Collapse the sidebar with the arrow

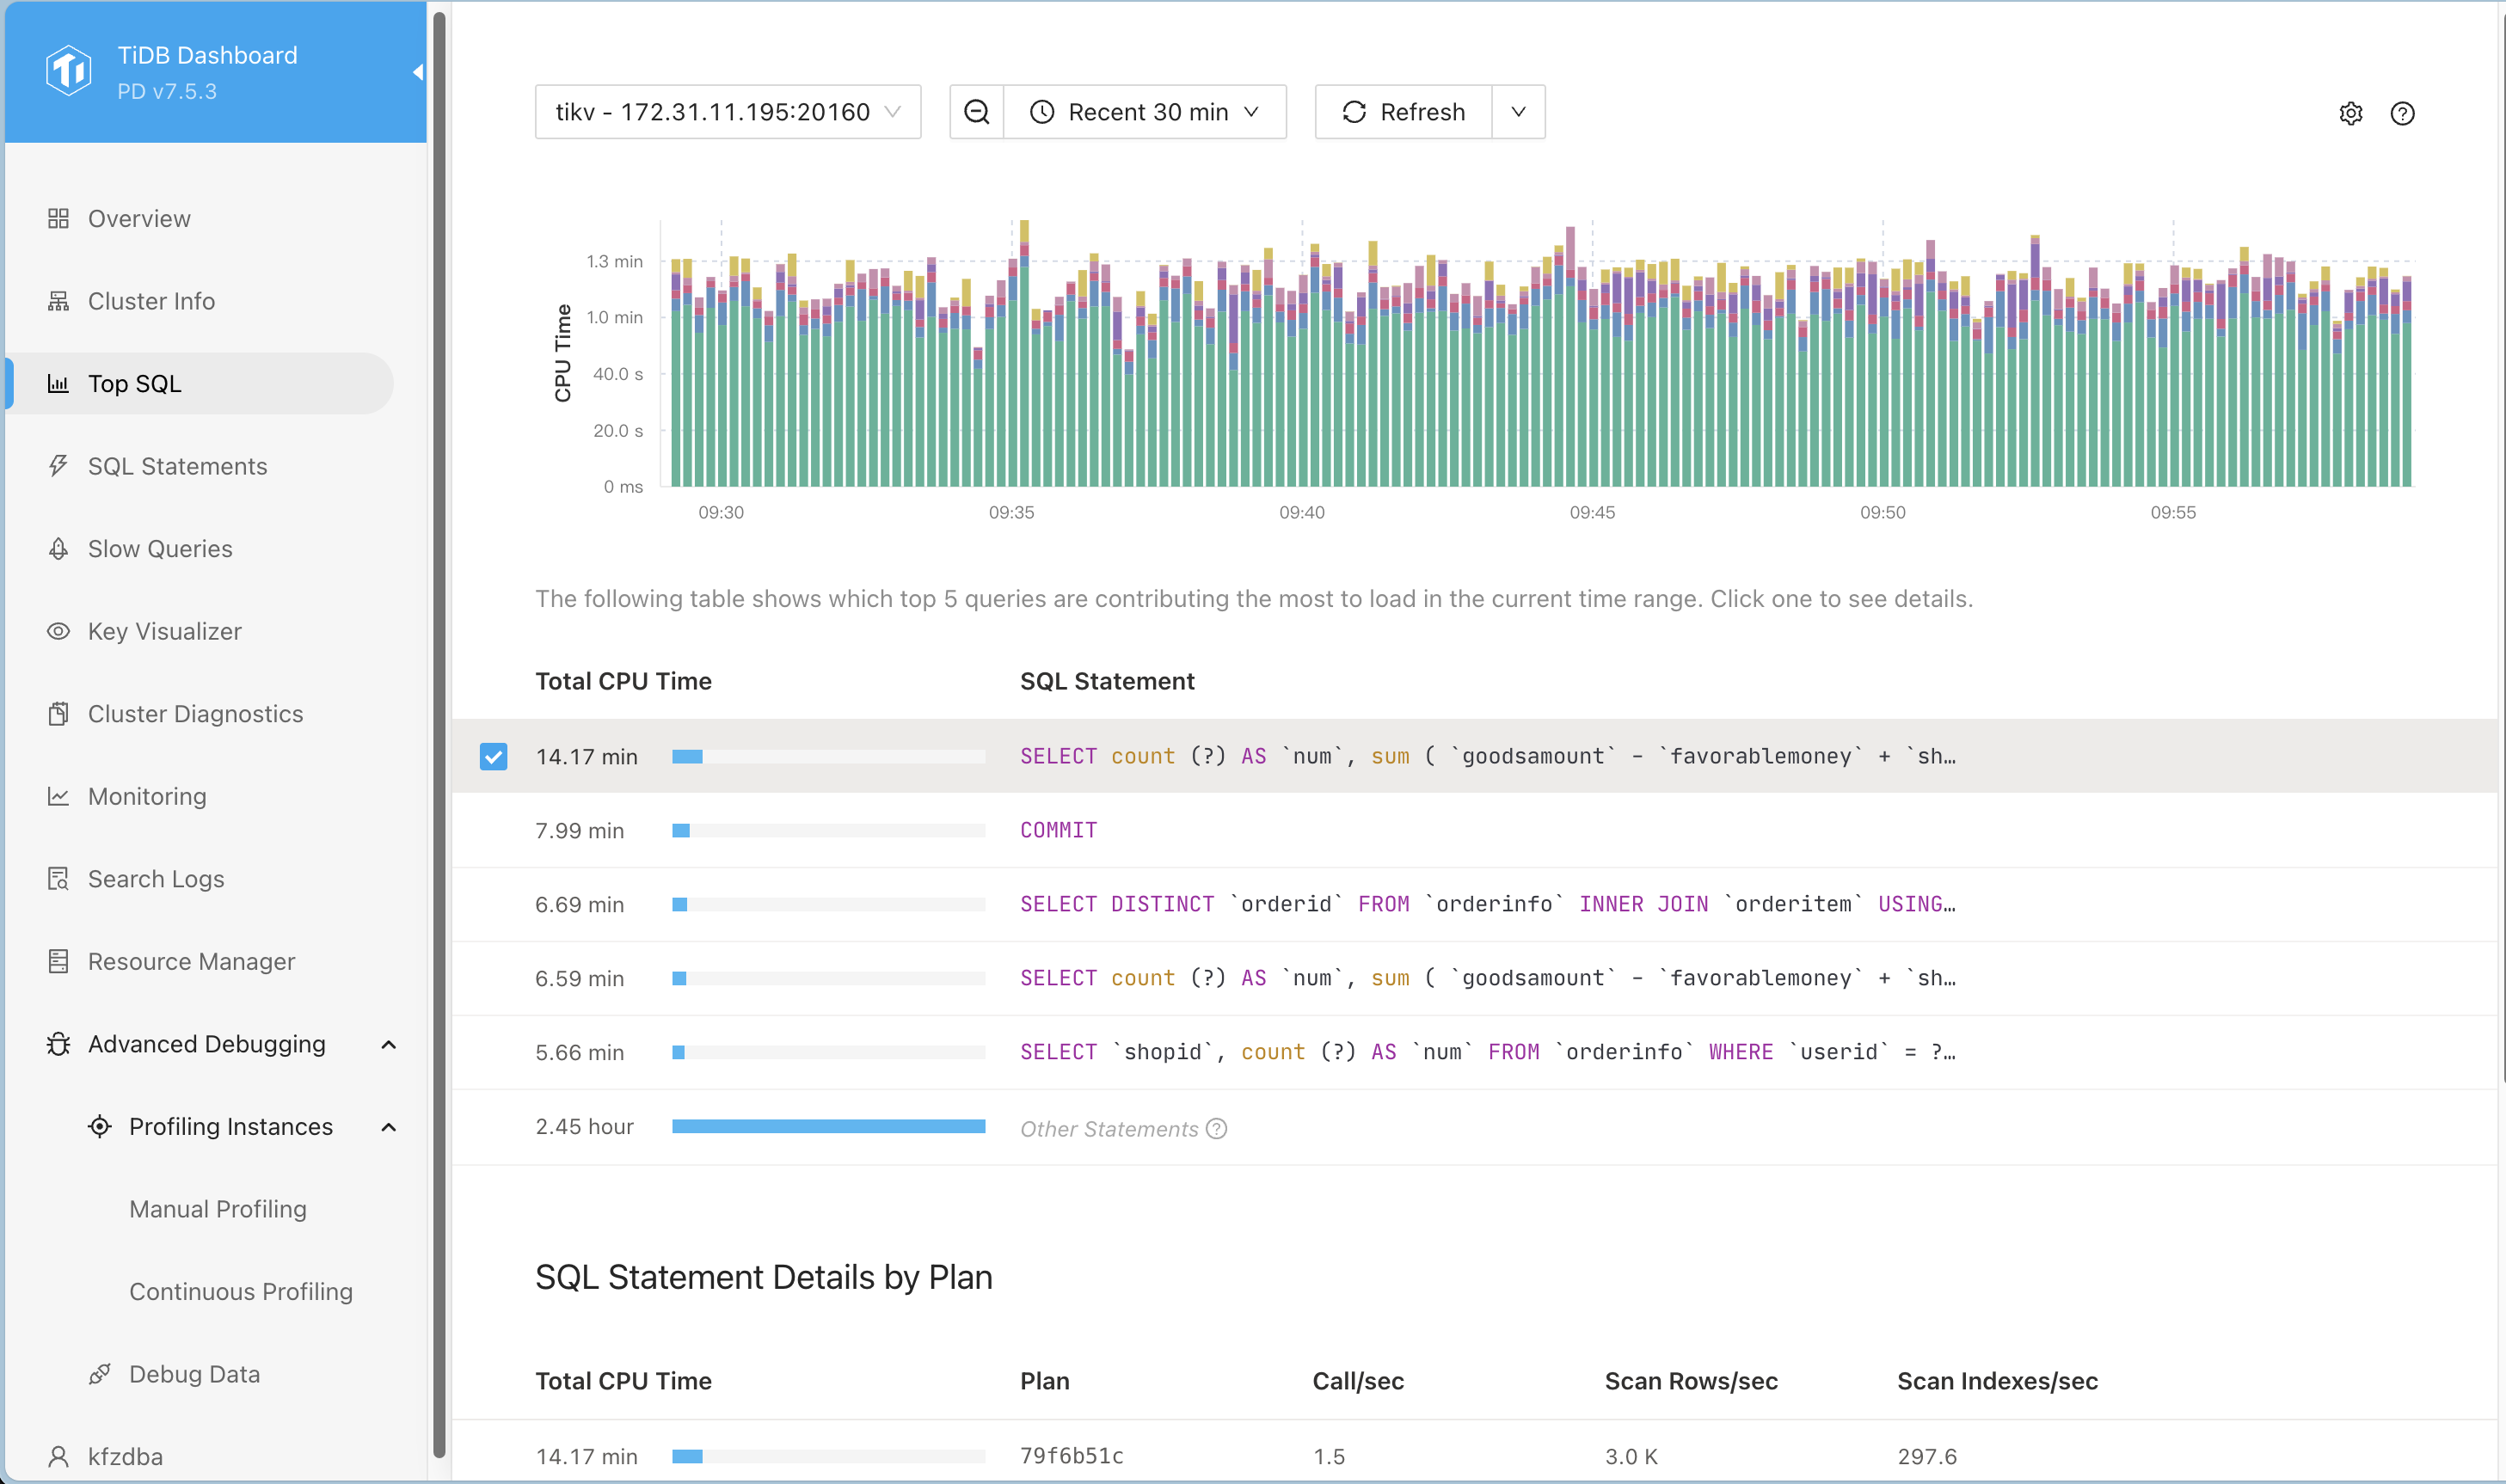[418, 72]
